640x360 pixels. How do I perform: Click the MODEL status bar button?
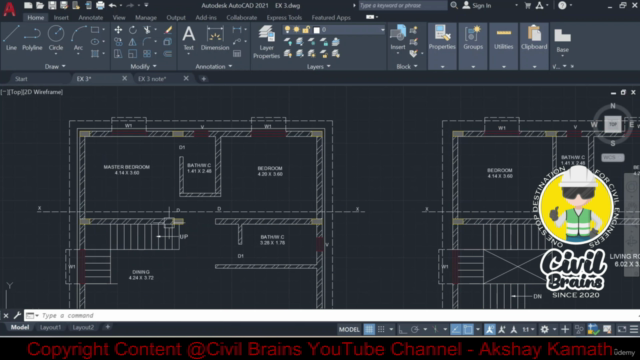(349, 329)
